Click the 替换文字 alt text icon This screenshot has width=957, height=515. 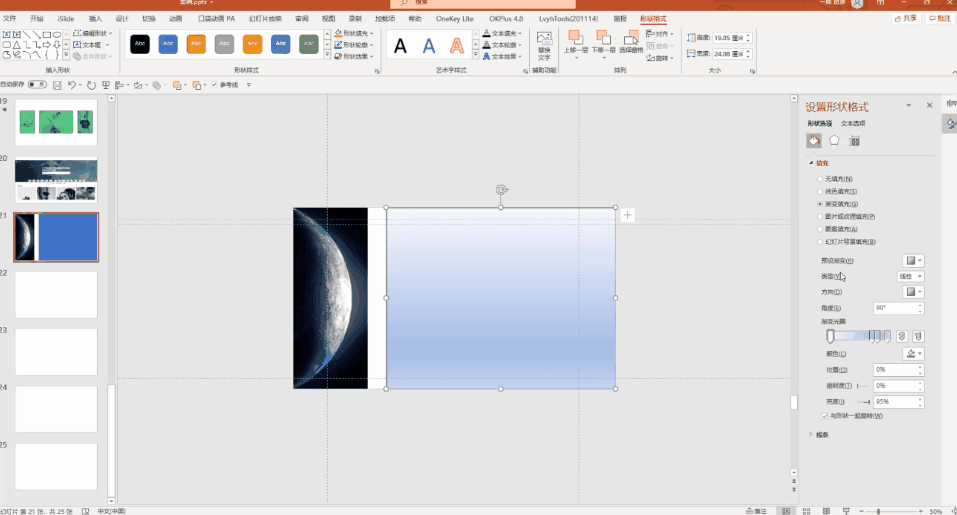pos(544,46)
